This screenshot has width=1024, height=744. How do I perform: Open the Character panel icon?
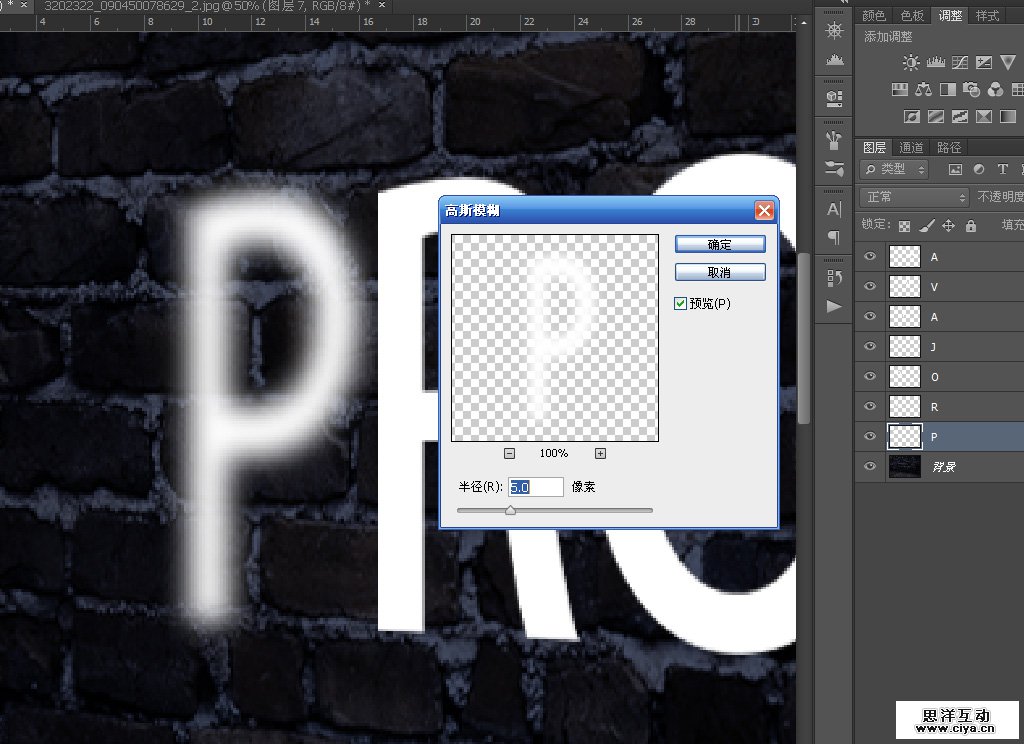834,209
